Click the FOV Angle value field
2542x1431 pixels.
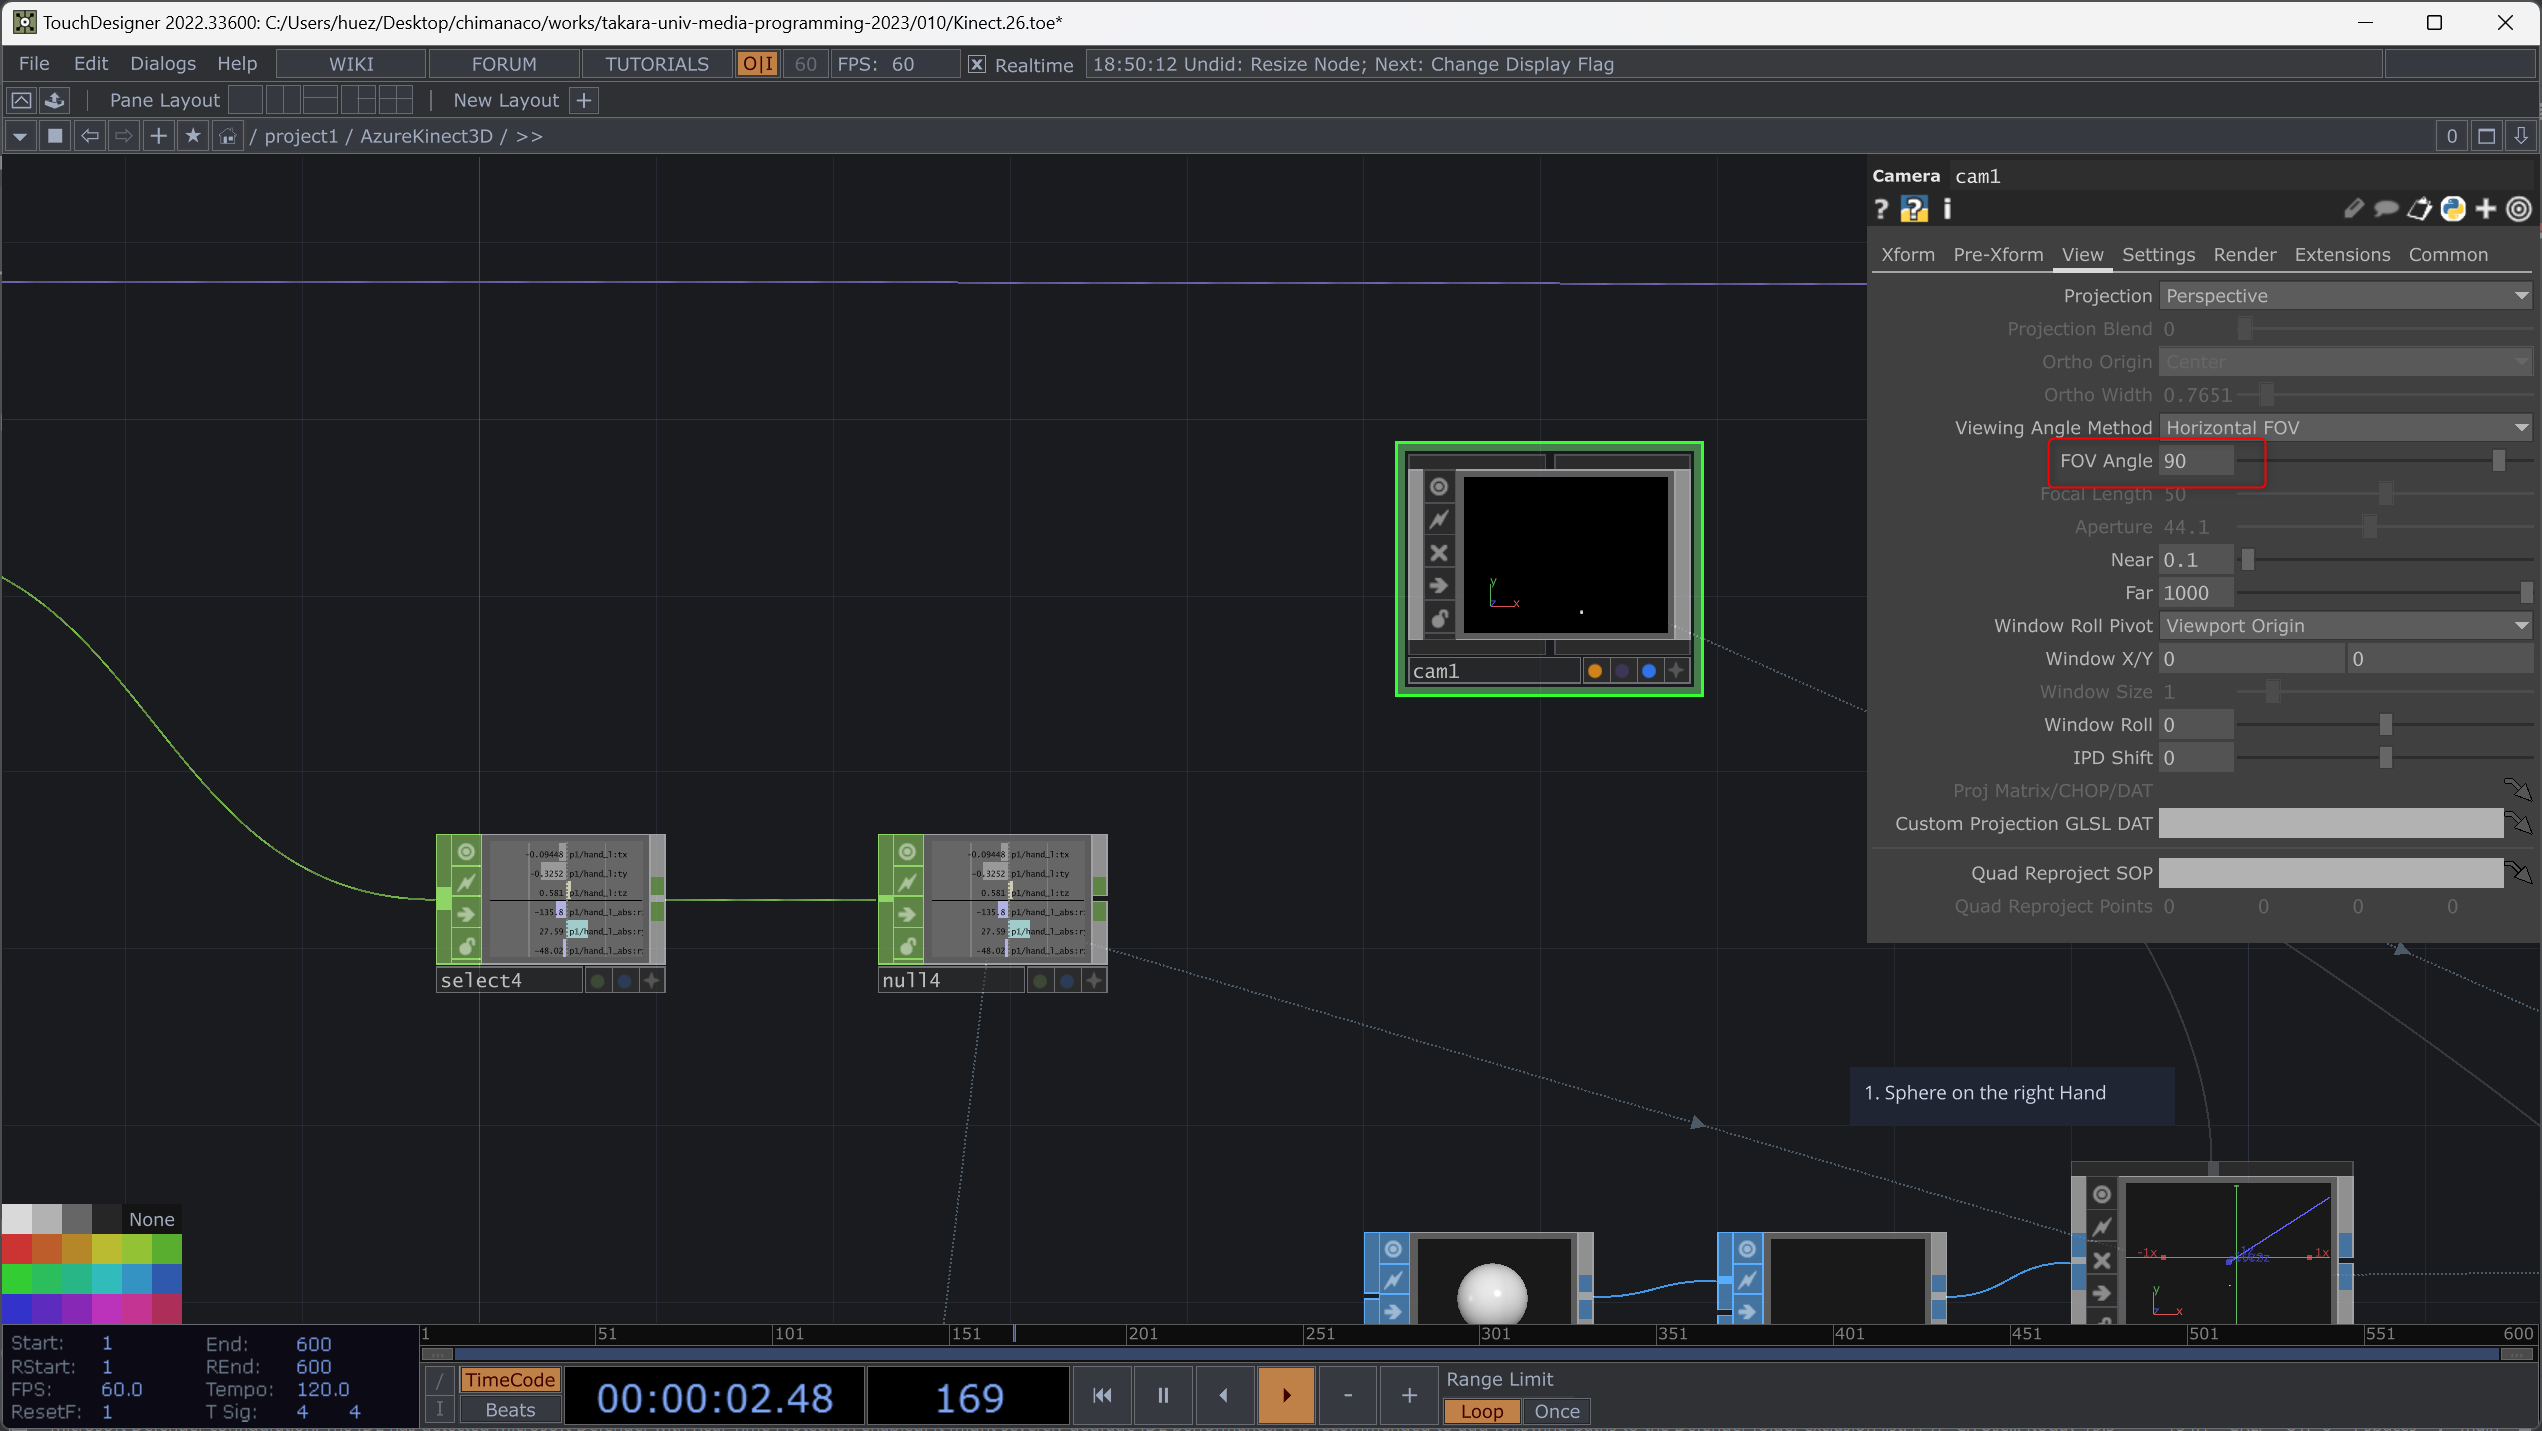pyautogui.click(x=2196, y=461)
